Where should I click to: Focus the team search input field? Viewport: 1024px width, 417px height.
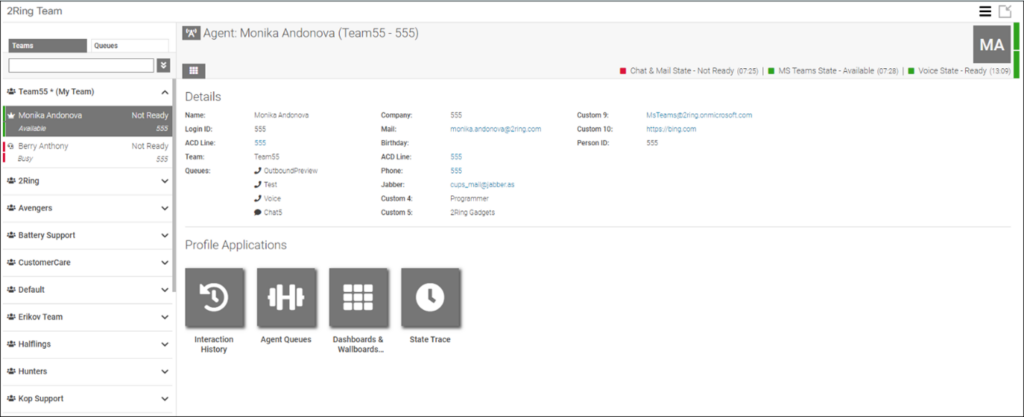click(x=81, y=65)
